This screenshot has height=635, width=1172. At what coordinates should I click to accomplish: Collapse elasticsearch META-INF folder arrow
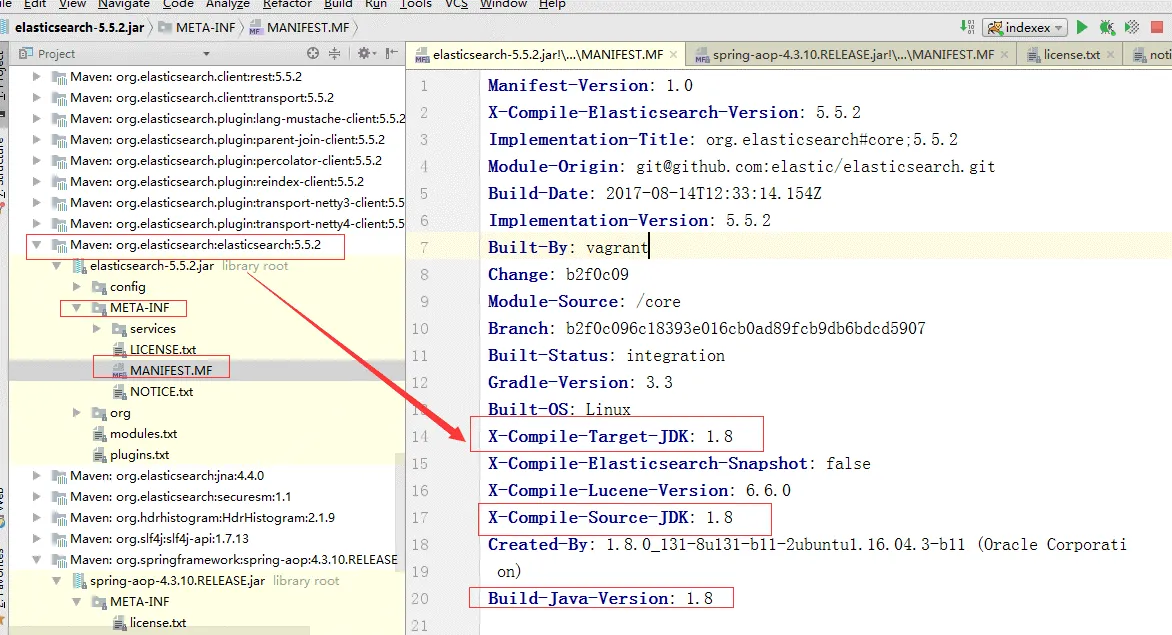click(x=76, y=307)
